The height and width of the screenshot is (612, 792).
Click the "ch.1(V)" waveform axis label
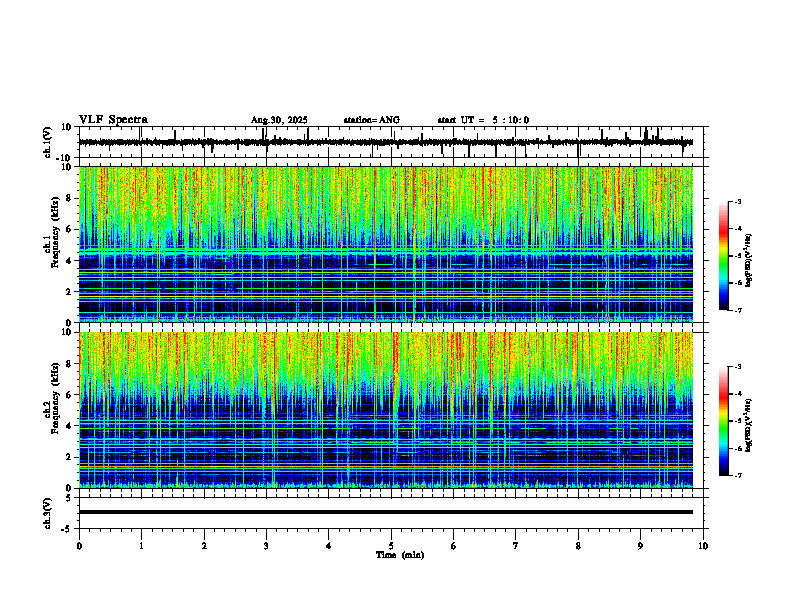click(48, 142)
